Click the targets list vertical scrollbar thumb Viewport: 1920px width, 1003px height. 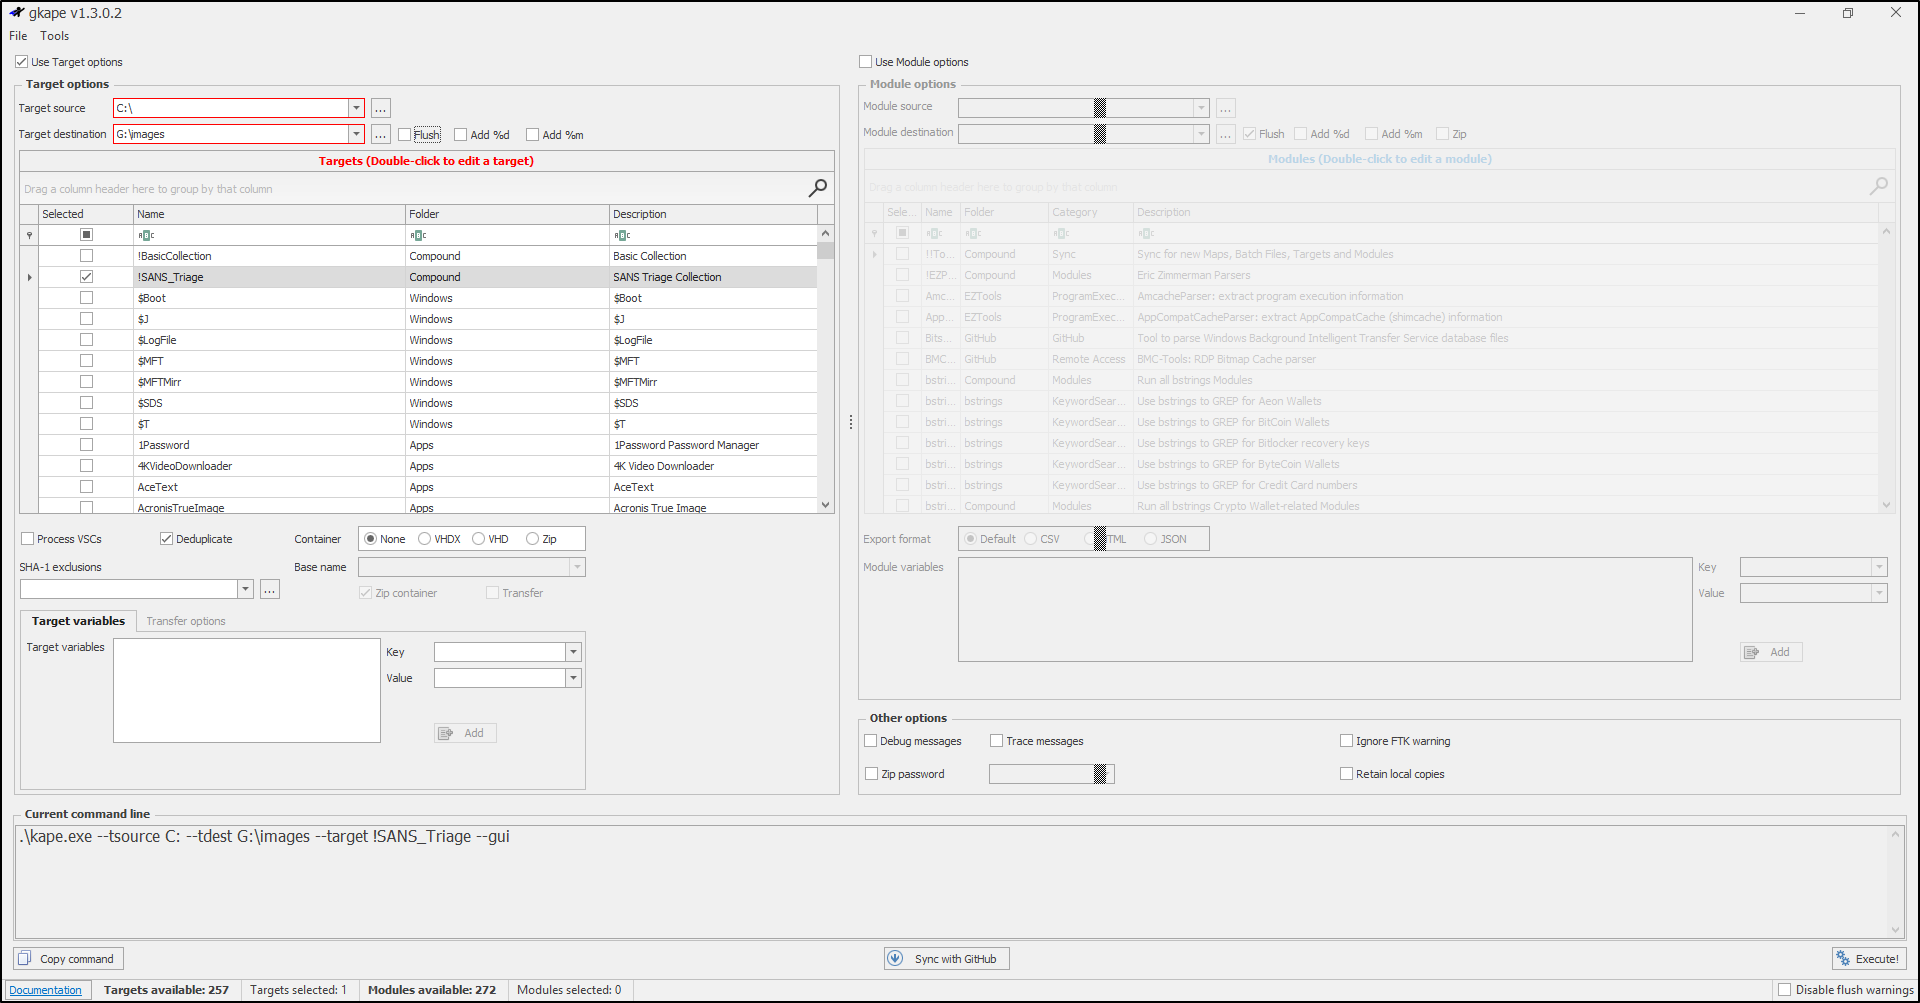click(x=825, y=250)
